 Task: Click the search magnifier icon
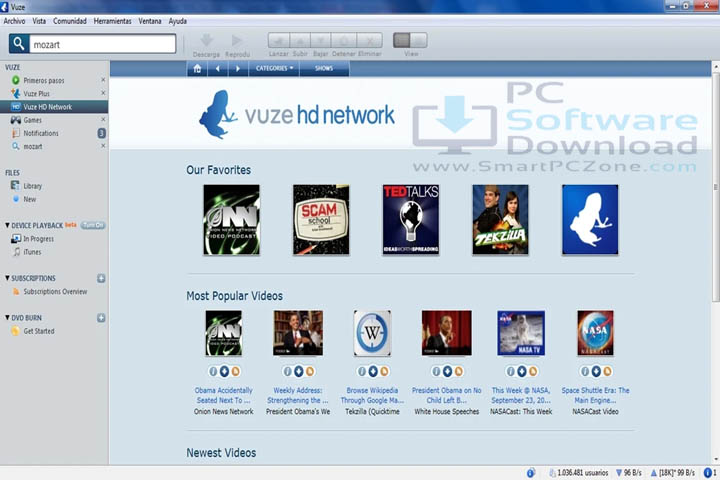point(19,44)
